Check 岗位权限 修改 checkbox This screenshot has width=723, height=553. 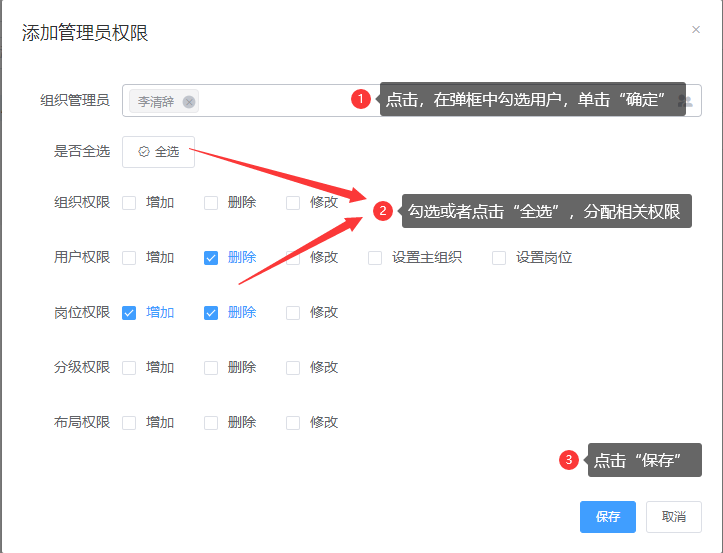pyautogui.click(x=293, y=313)
